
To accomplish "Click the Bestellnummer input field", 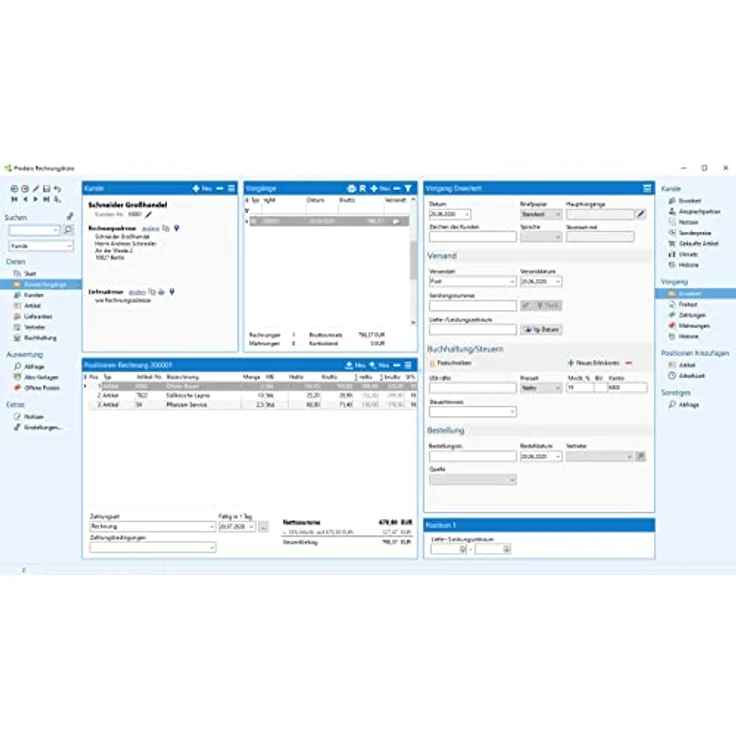I will click(472, 456).
